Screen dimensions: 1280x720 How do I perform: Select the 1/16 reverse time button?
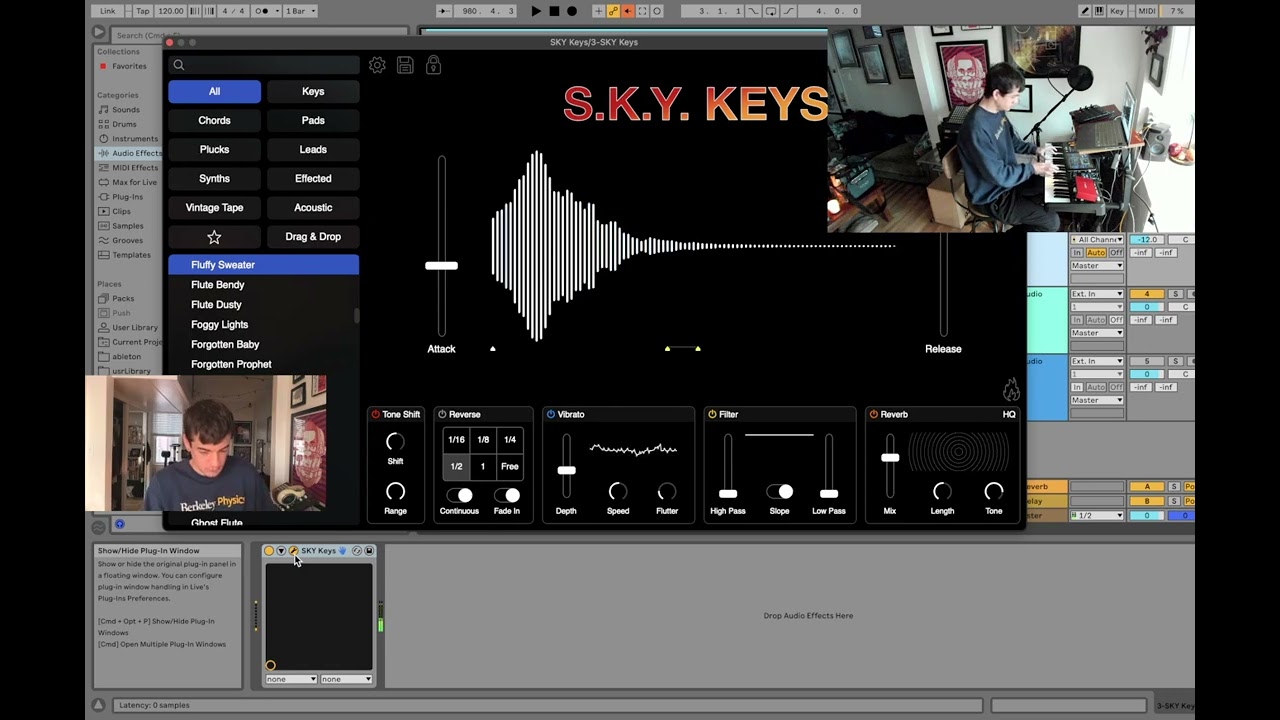456,440
